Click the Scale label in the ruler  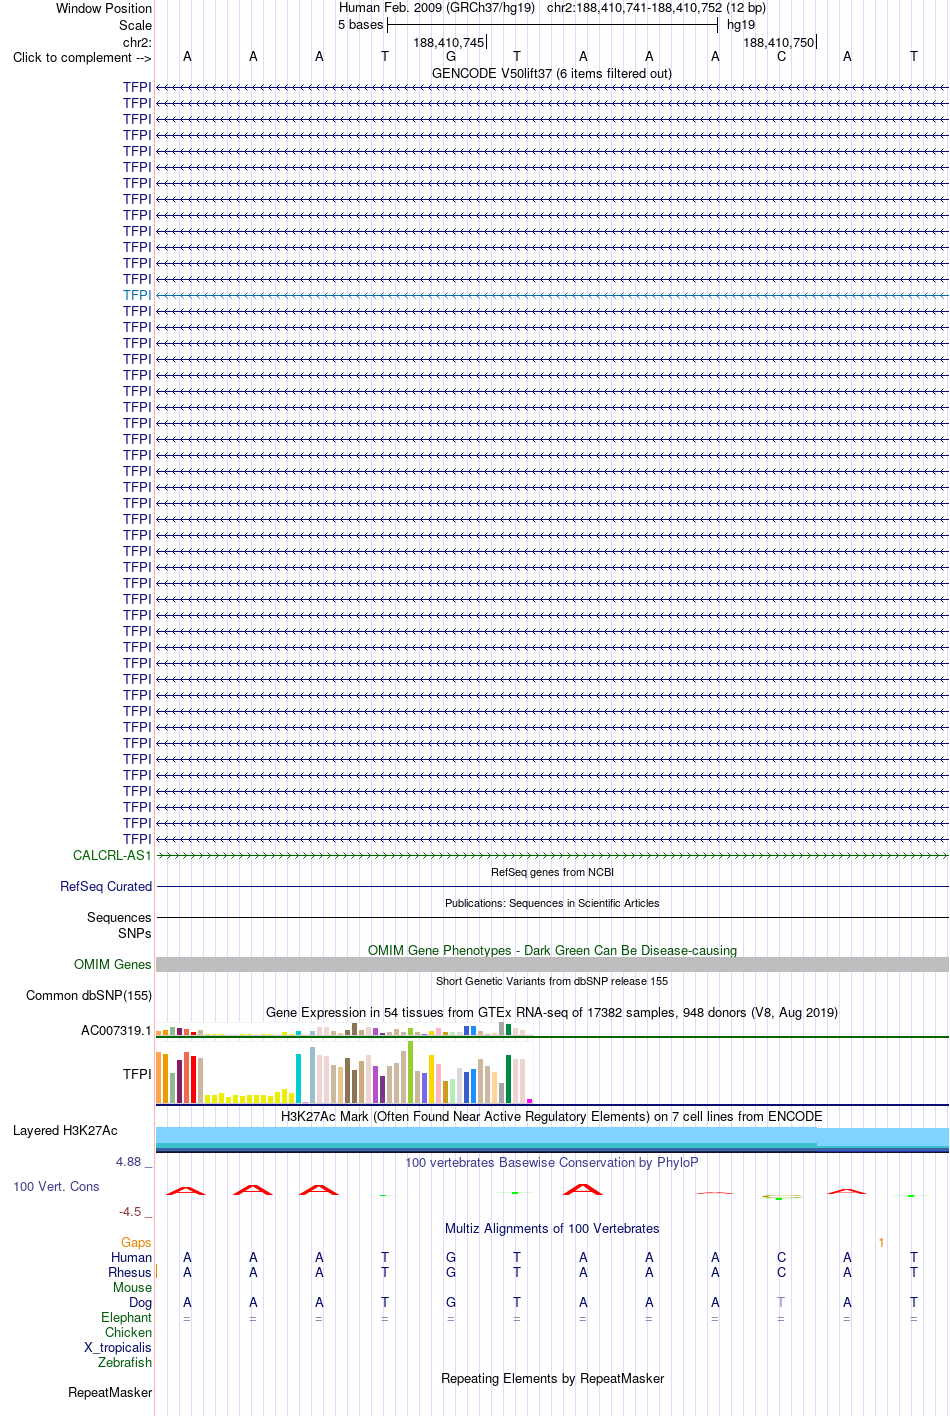pos(135,25)
